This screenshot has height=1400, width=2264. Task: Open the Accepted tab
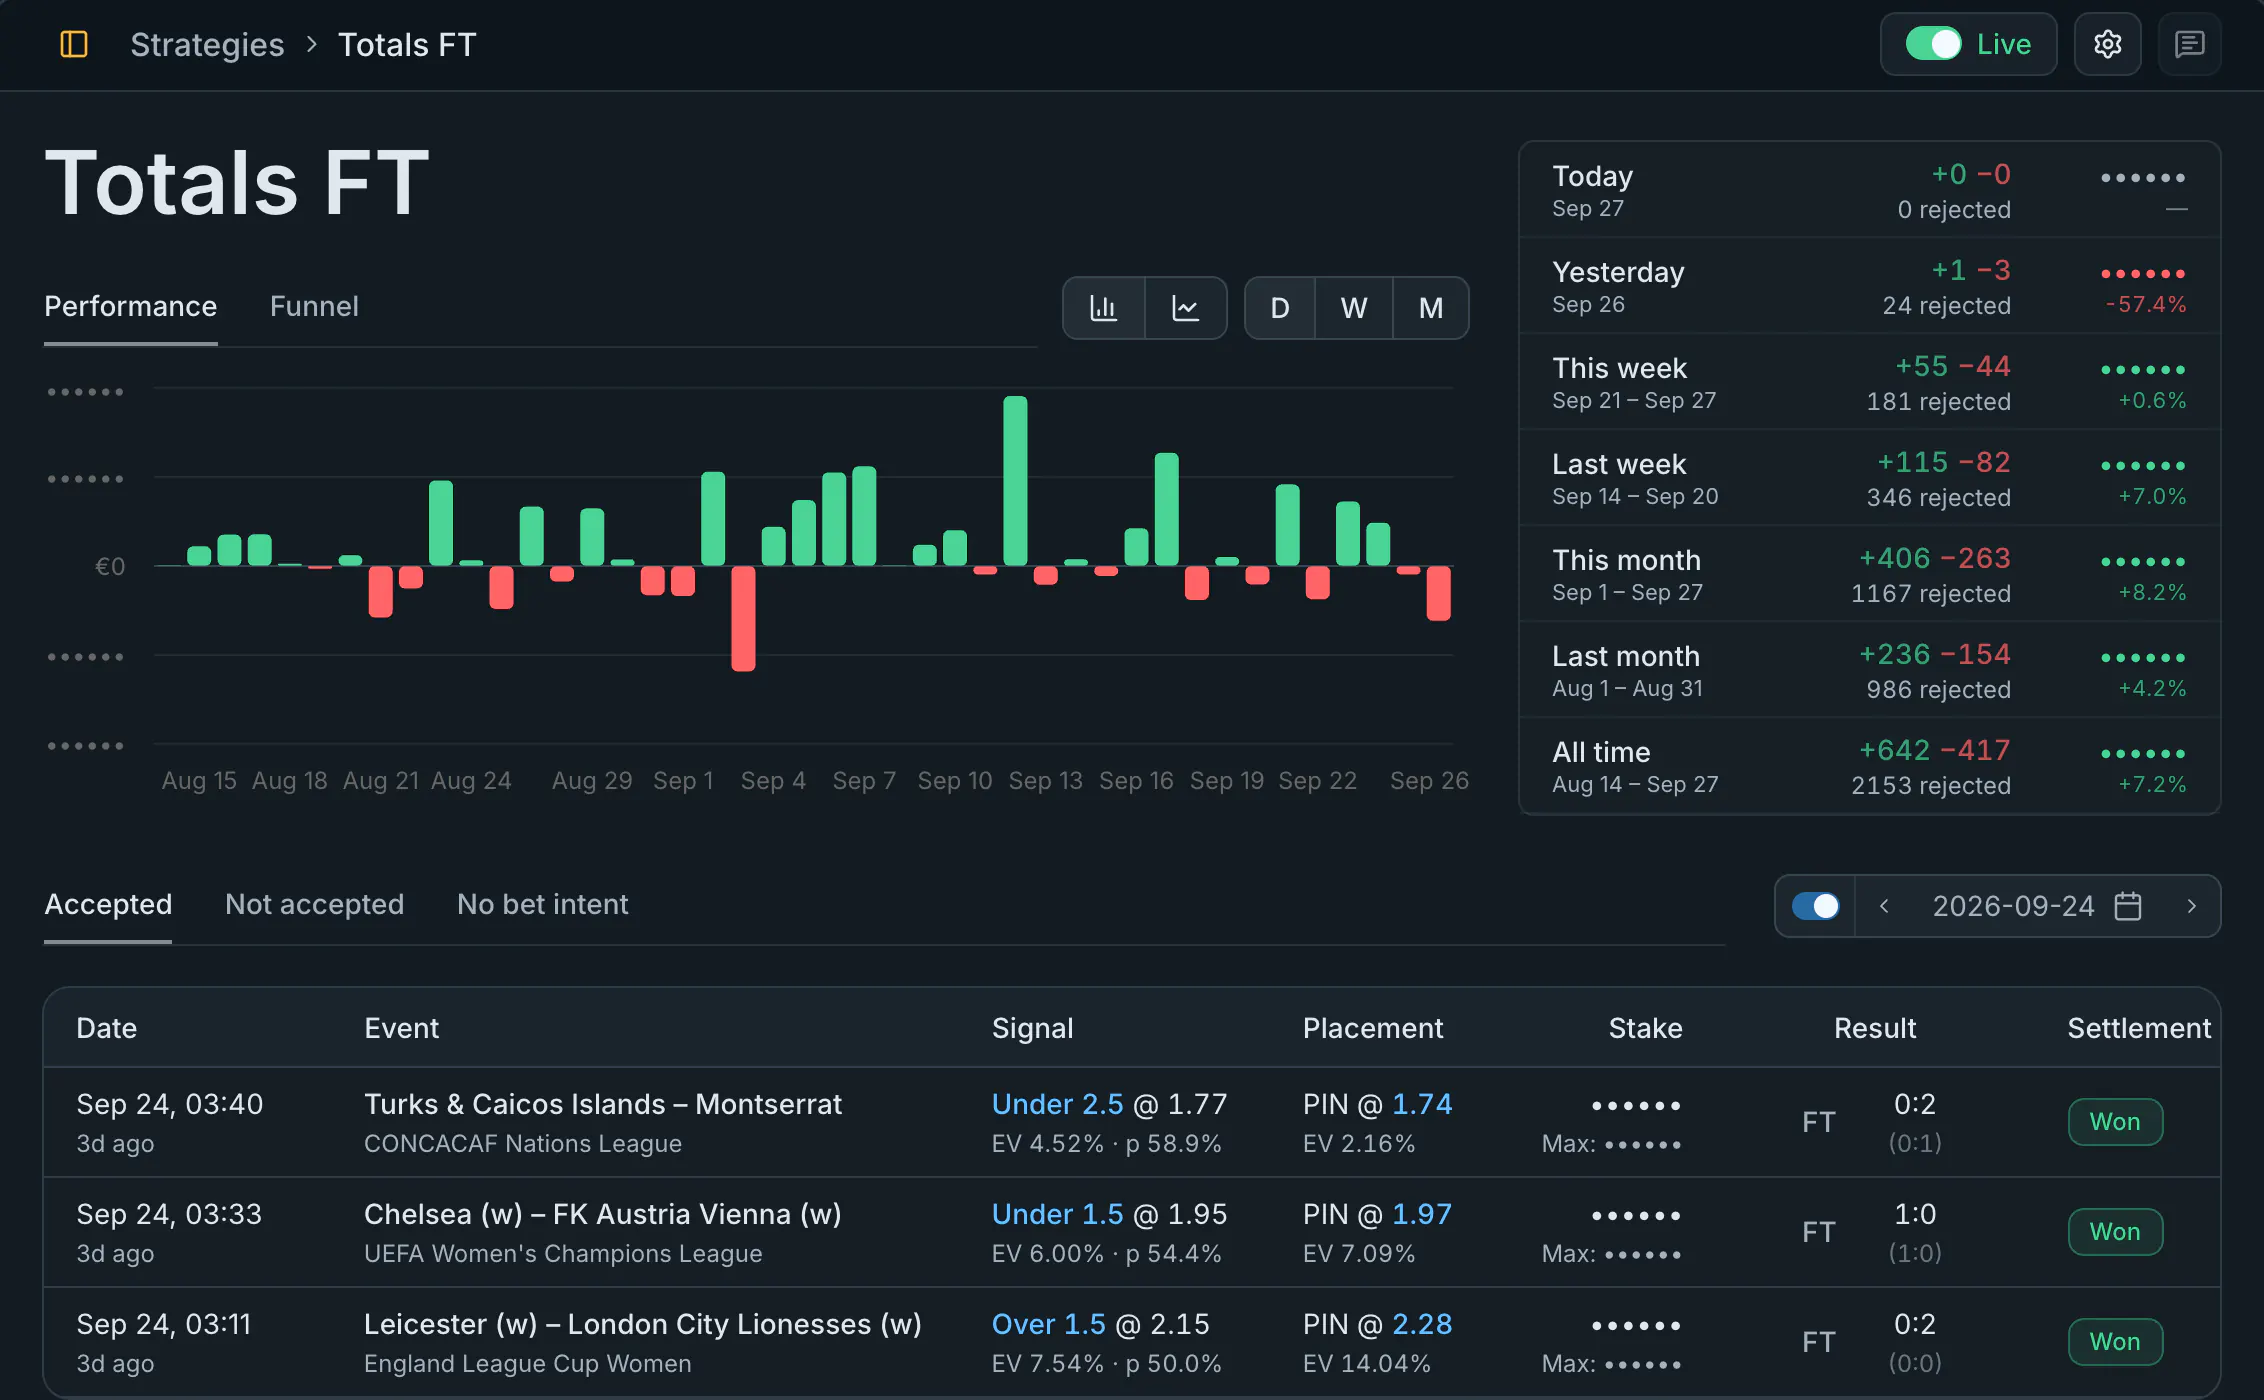(x=108, y=904)
